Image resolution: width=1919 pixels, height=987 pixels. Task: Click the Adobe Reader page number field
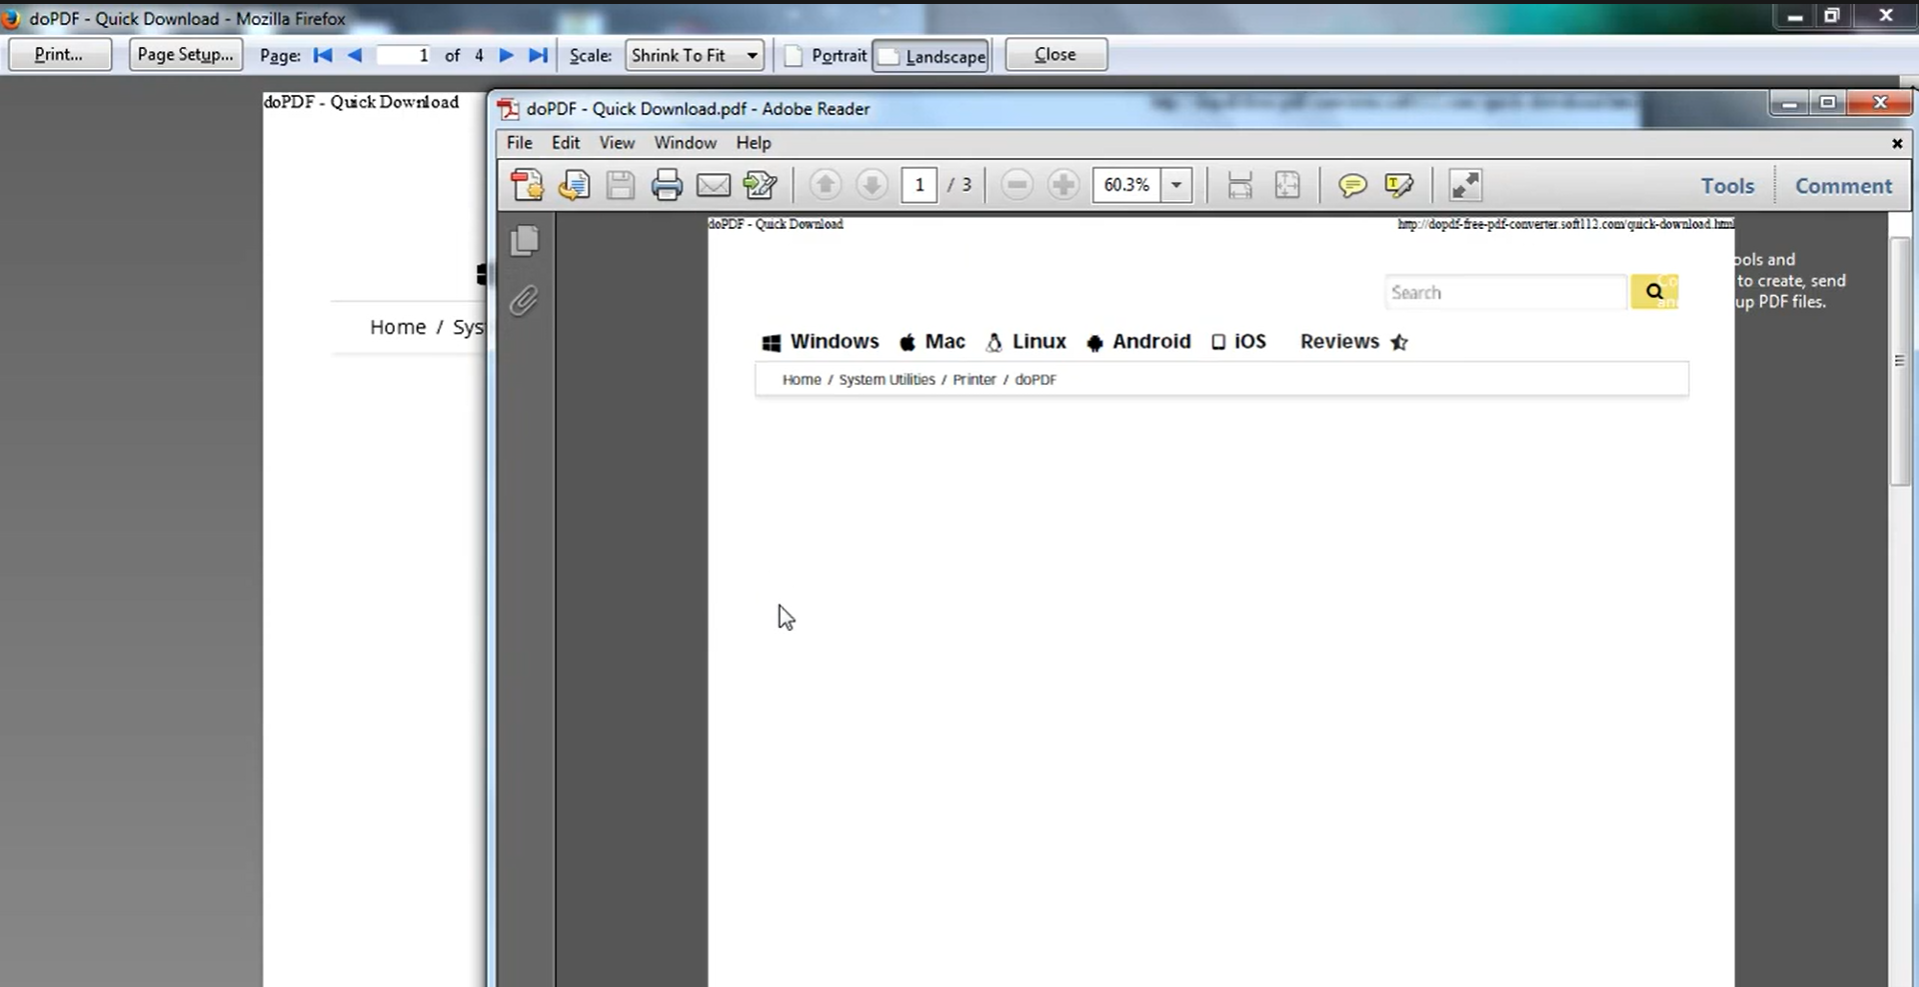click(x=919, y=185)
